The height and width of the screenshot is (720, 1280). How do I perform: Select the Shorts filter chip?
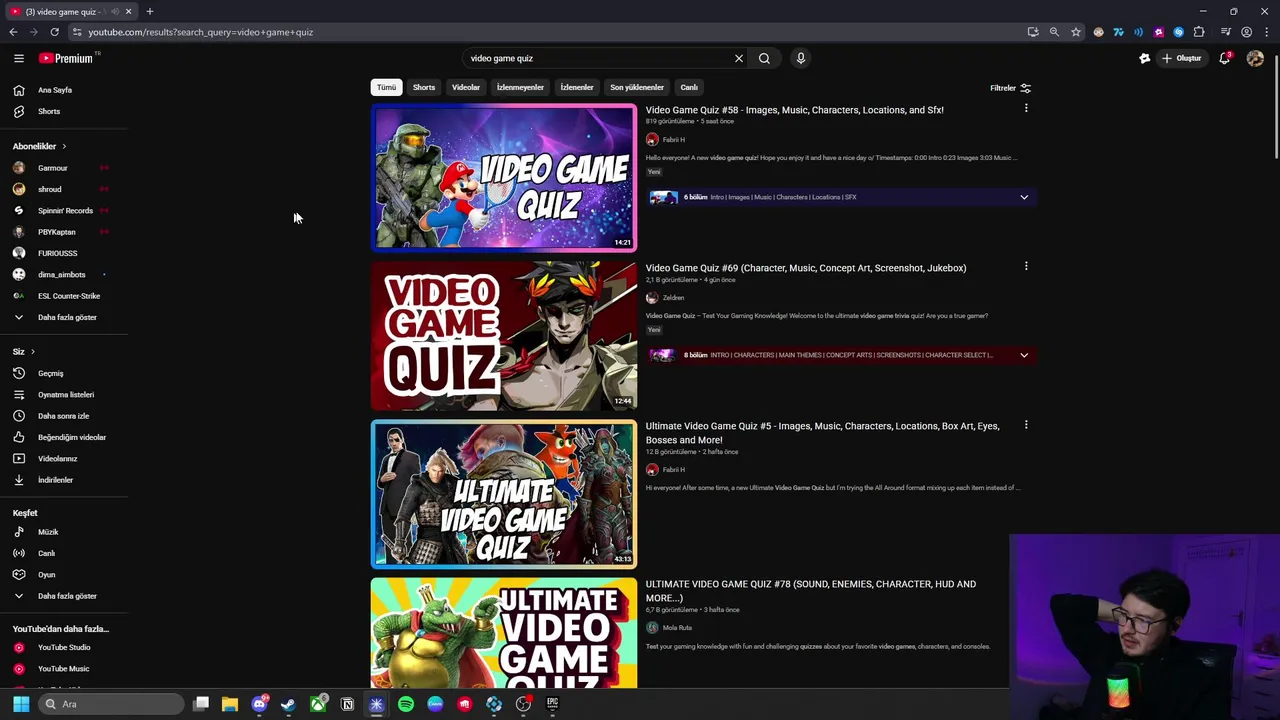(424, 87)
